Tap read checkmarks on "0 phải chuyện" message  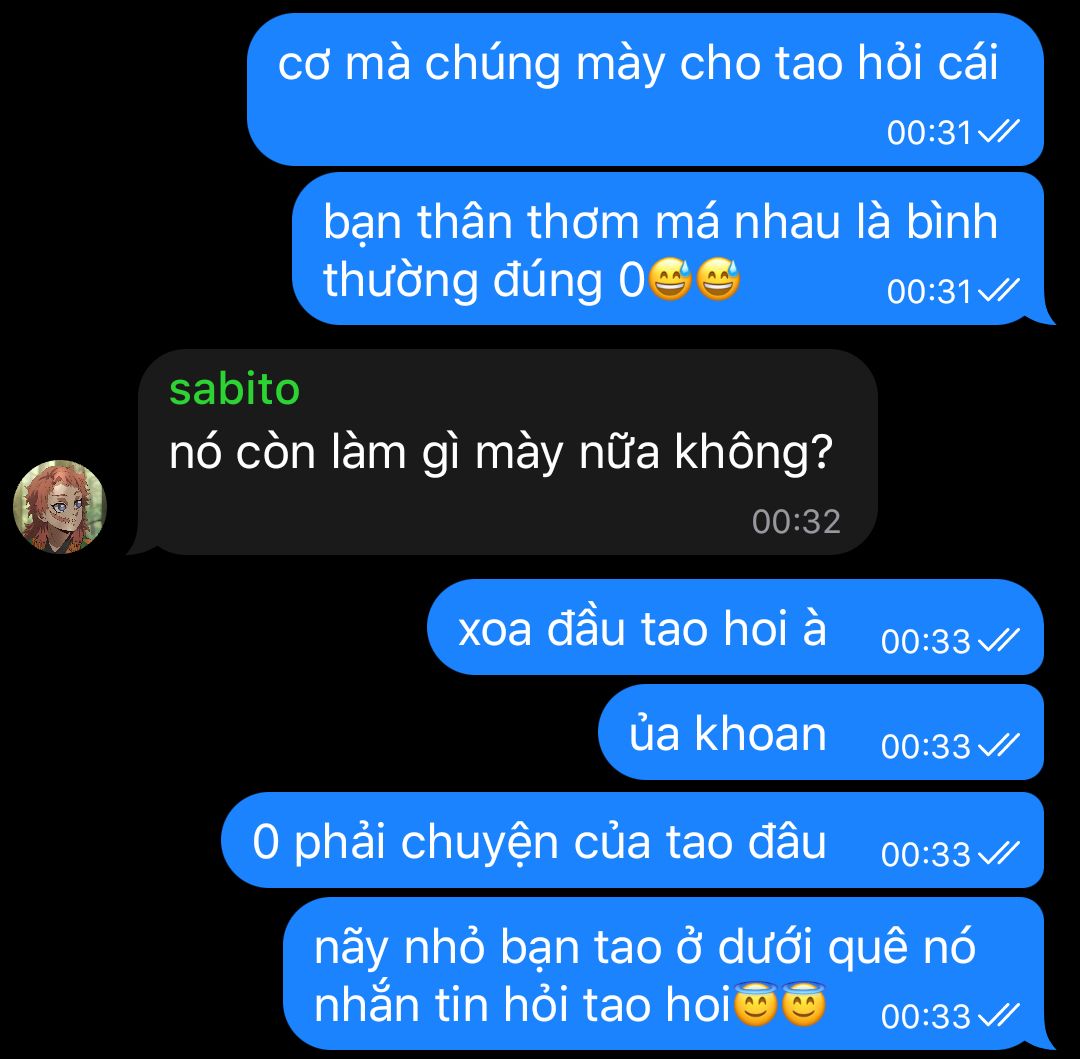pyautogui.click(x=998, y=854)
